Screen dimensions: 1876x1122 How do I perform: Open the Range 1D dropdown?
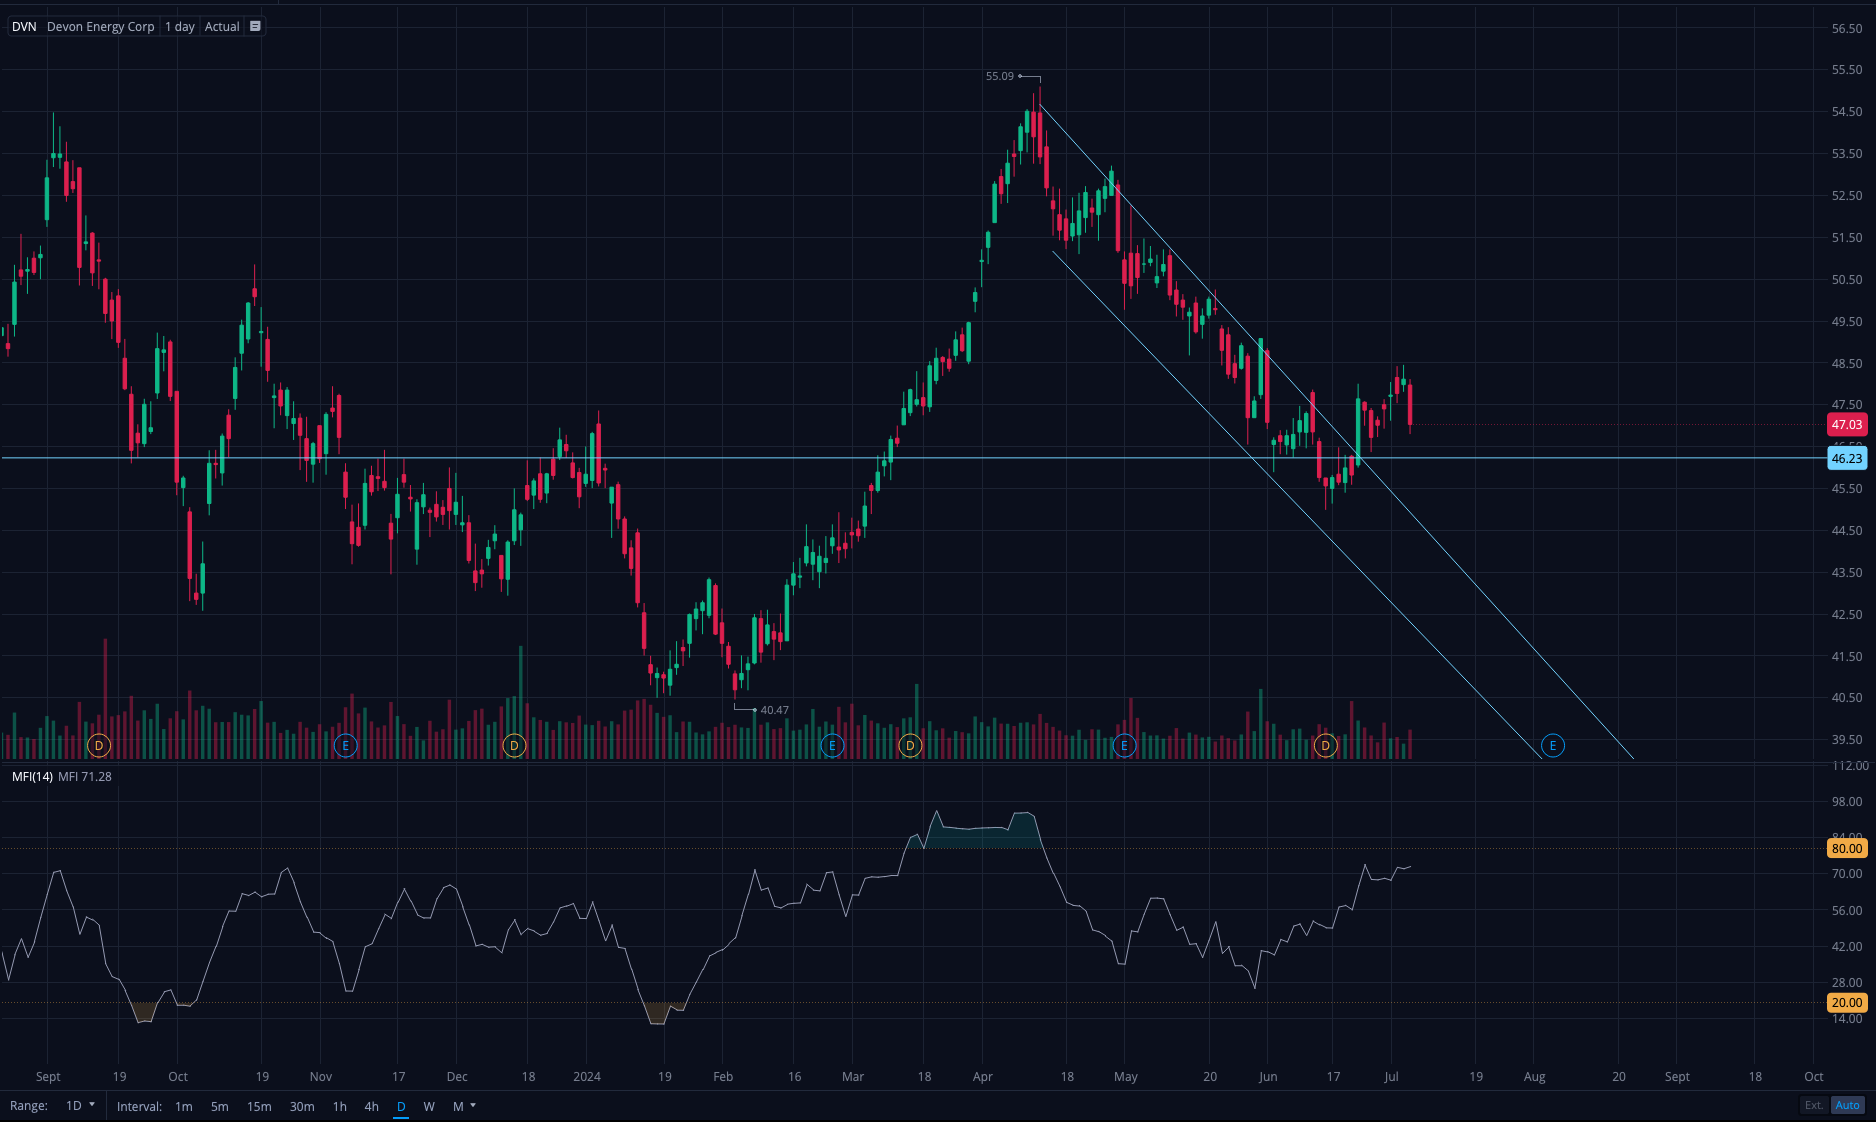[80, 1106]
